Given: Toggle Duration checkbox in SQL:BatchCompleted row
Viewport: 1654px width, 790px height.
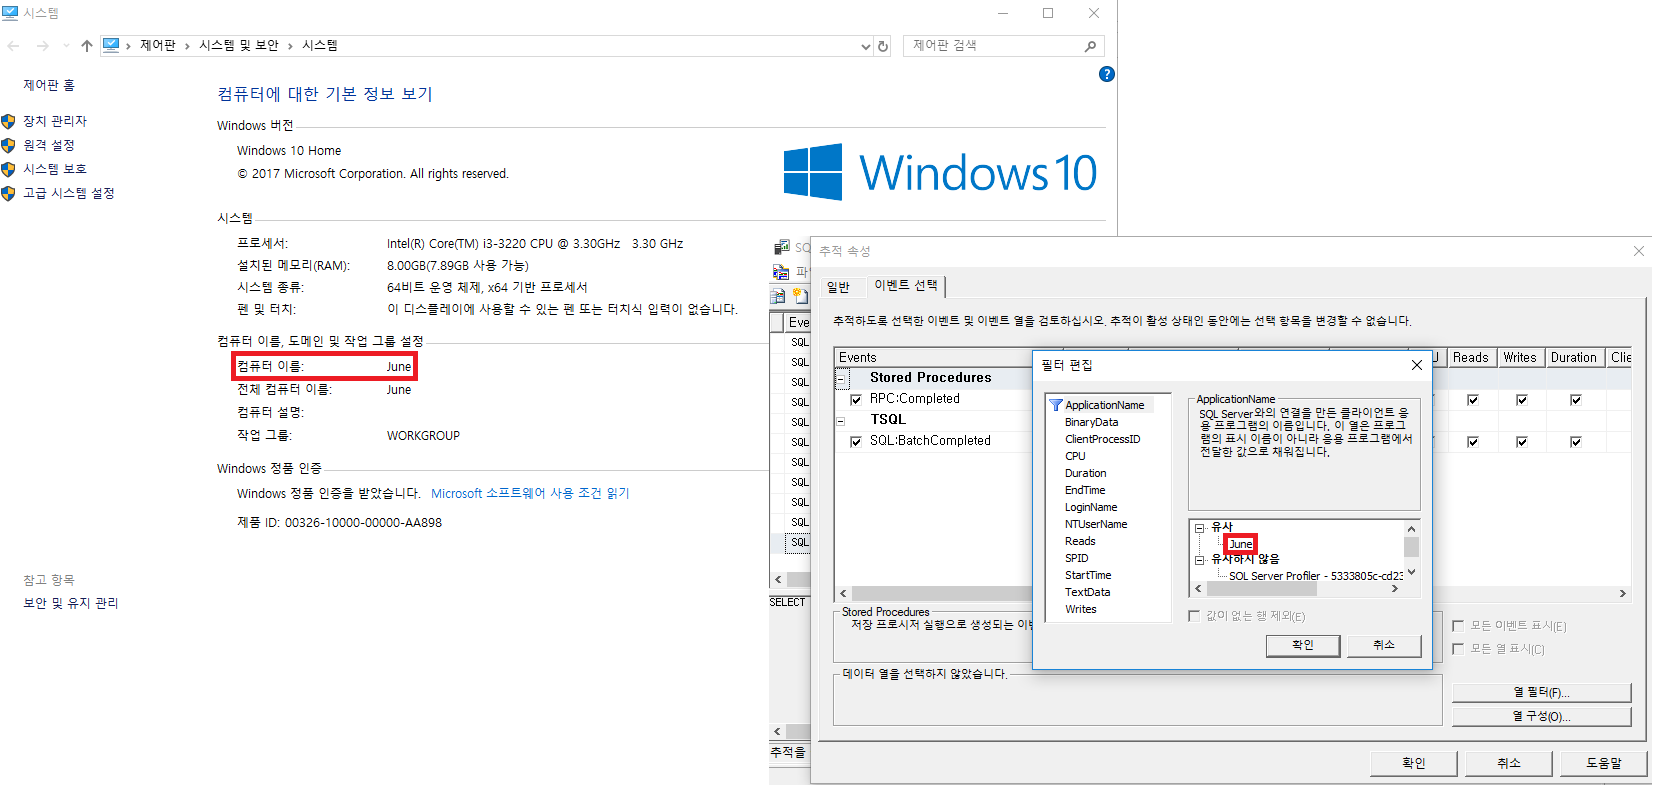Looking at the screenshot, I should click(1575, 442).
